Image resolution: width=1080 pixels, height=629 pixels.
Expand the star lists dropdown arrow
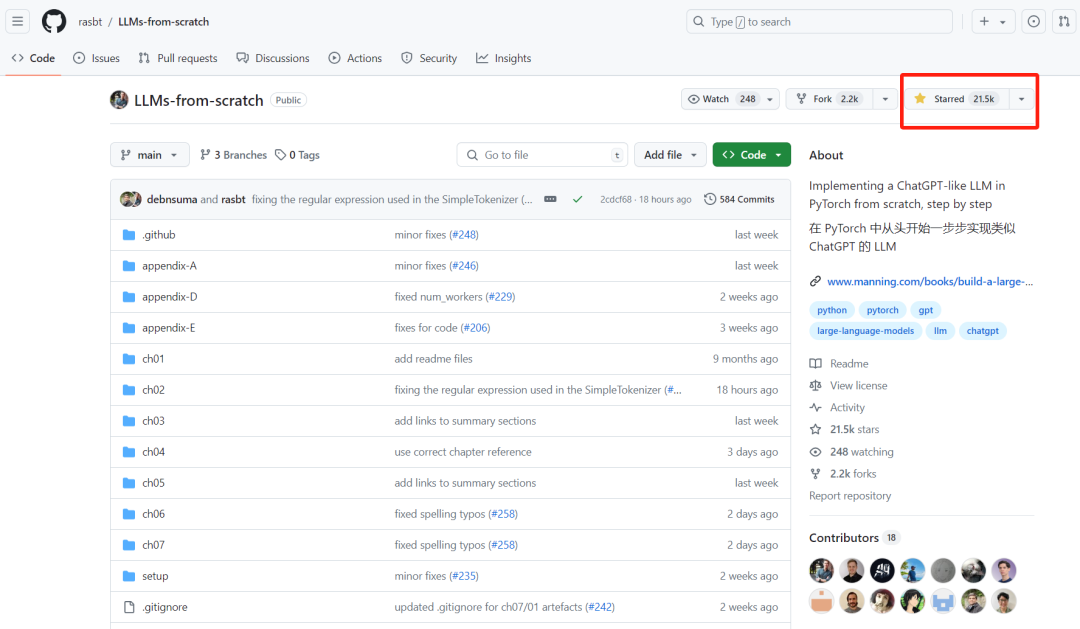pos(1021,99)
